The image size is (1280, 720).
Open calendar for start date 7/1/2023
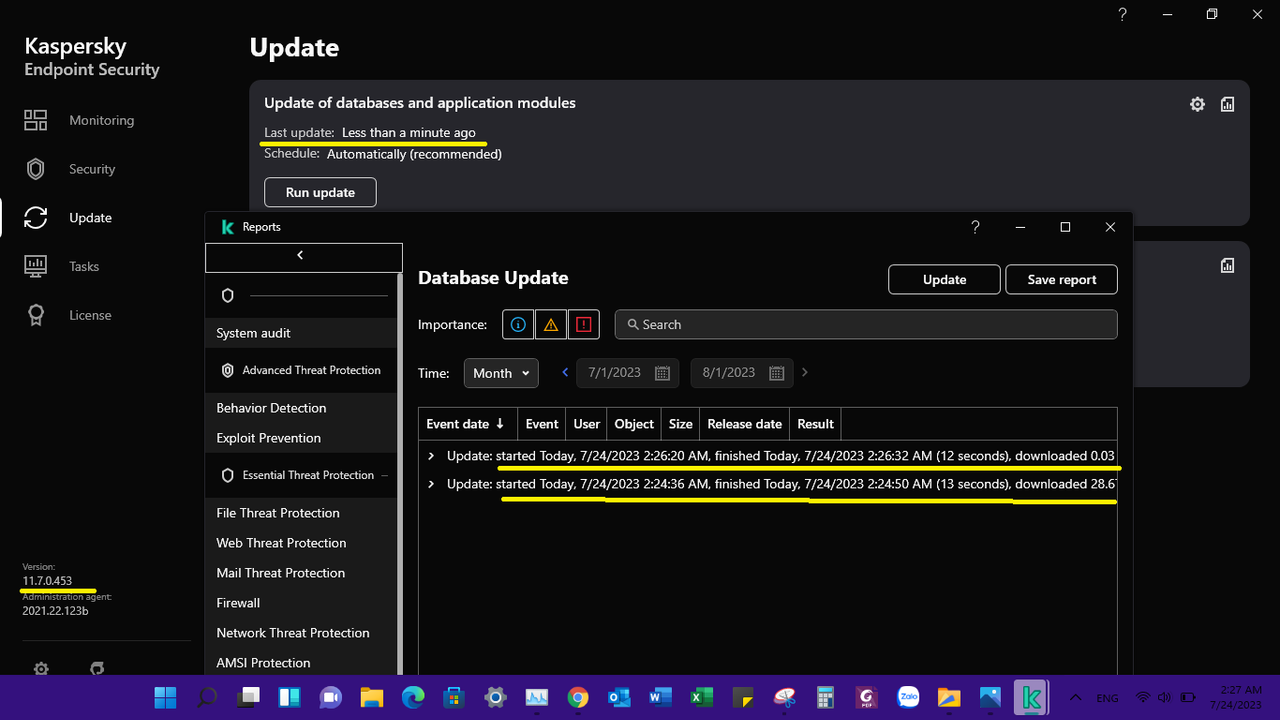coord(662,373)
